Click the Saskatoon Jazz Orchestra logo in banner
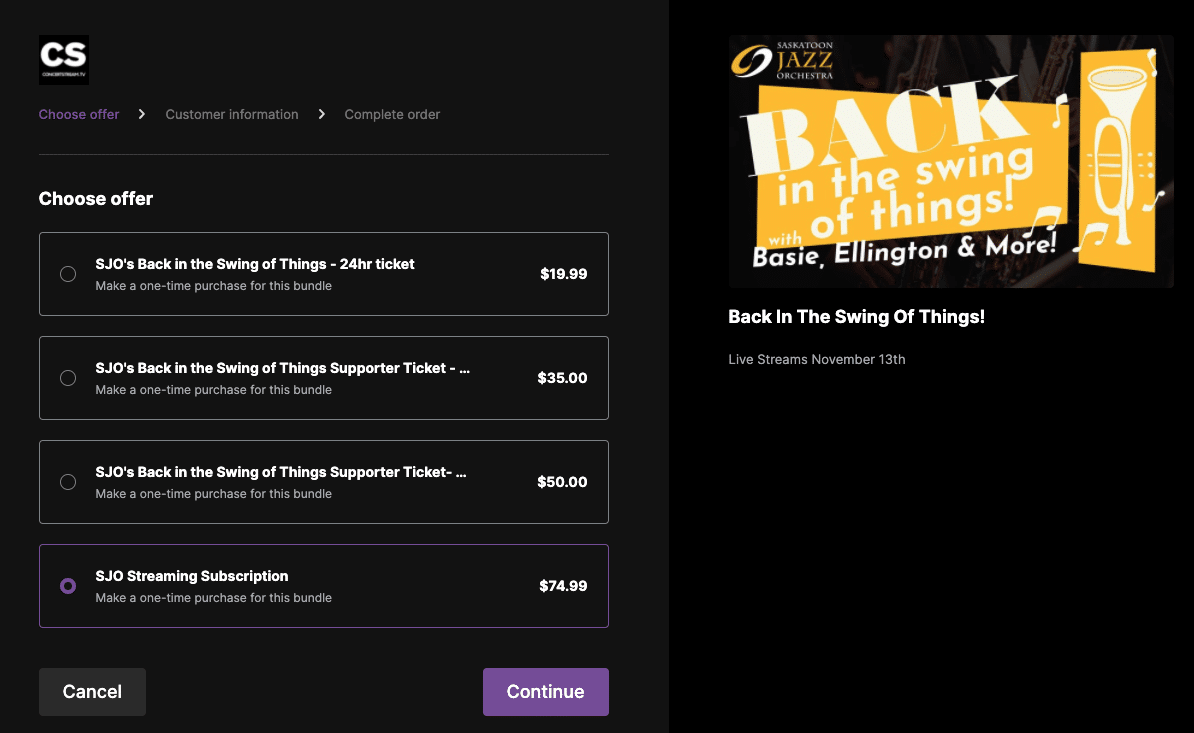1194x733 pixels. point(783,60)
